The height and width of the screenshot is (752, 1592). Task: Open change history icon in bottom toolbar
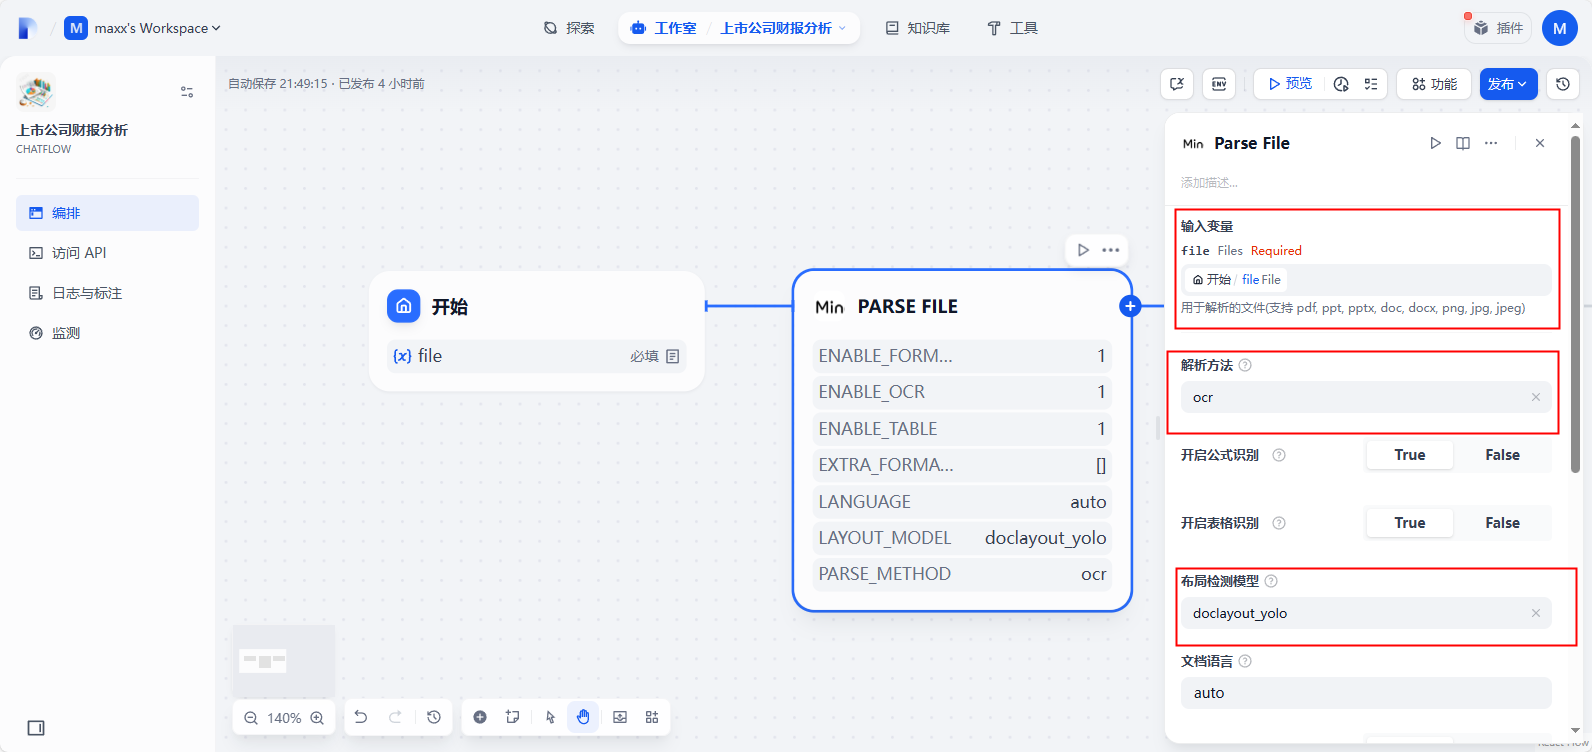434,717
